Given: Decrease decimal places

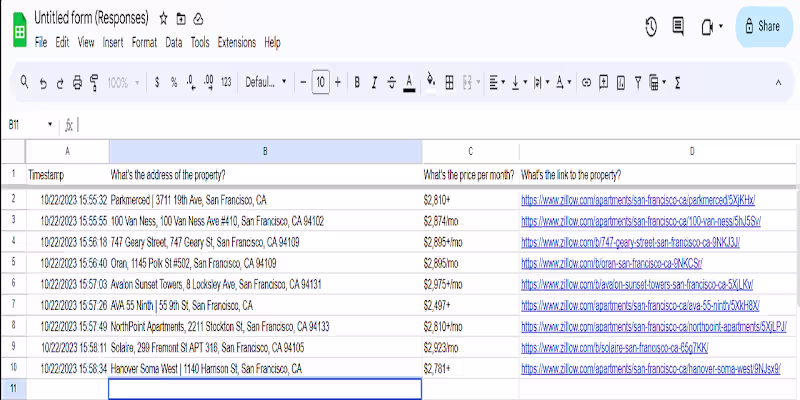Looking at the screenshot, I should 191,83.
